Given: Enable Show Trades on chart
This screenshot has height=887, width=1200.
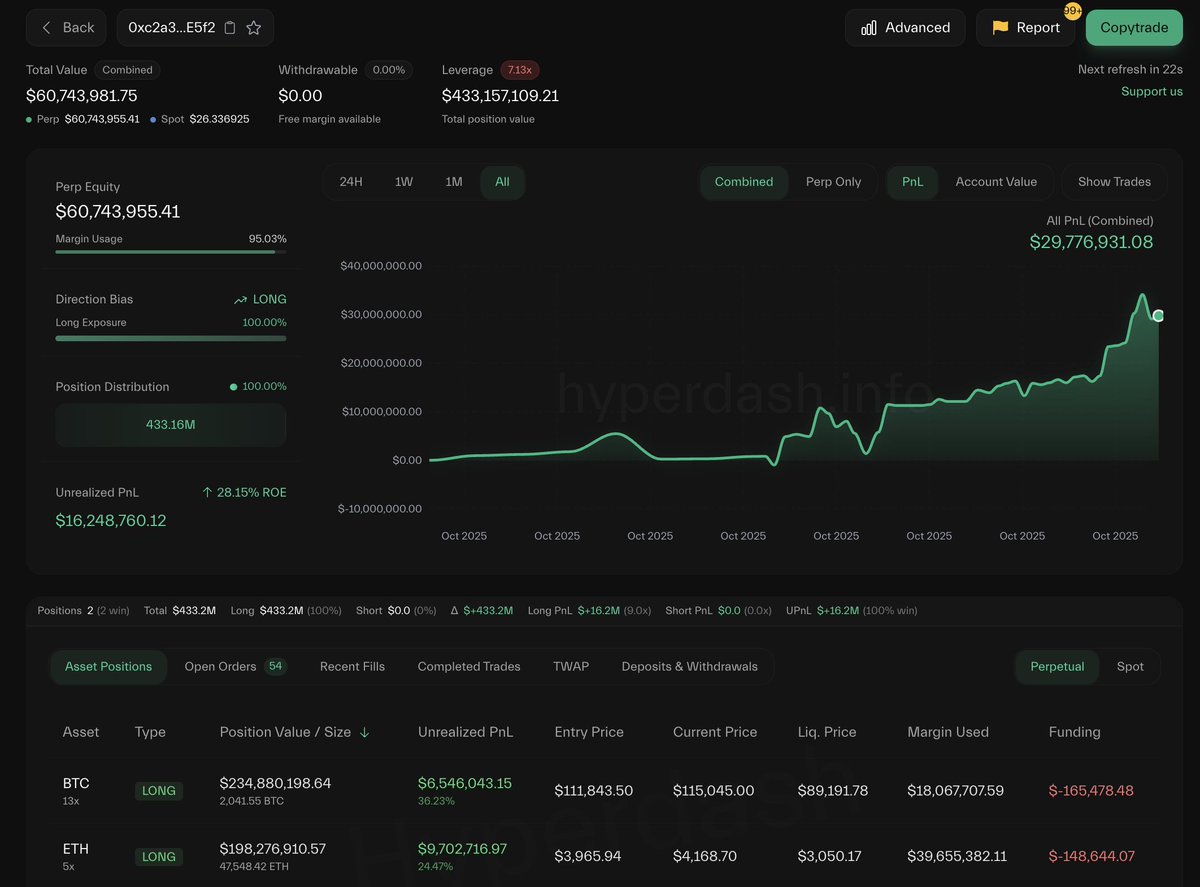Looking at the screenshot, I should point(1114,182).
